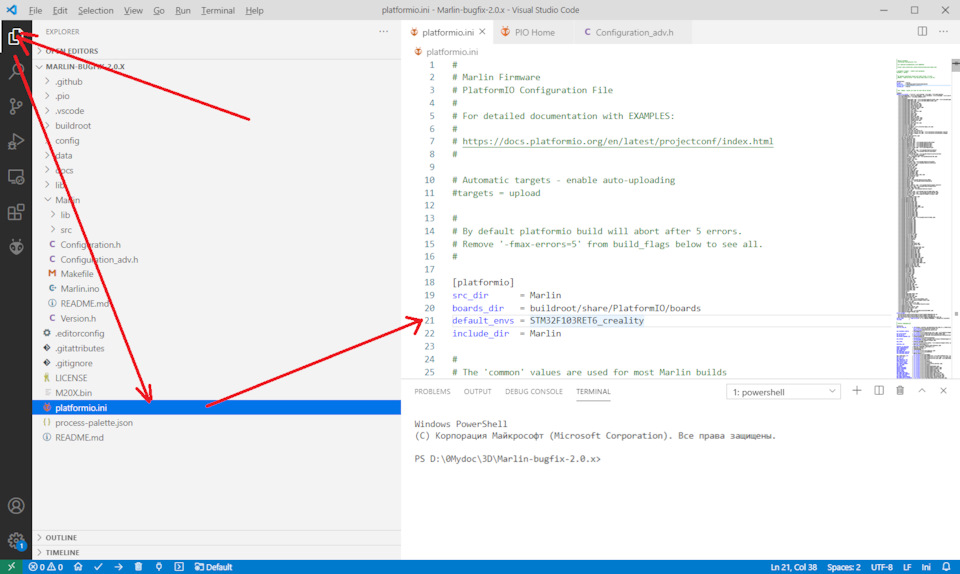This screenshot has width=960, height=574.
Task: Open the Help menu
Action: coord(254,10)
